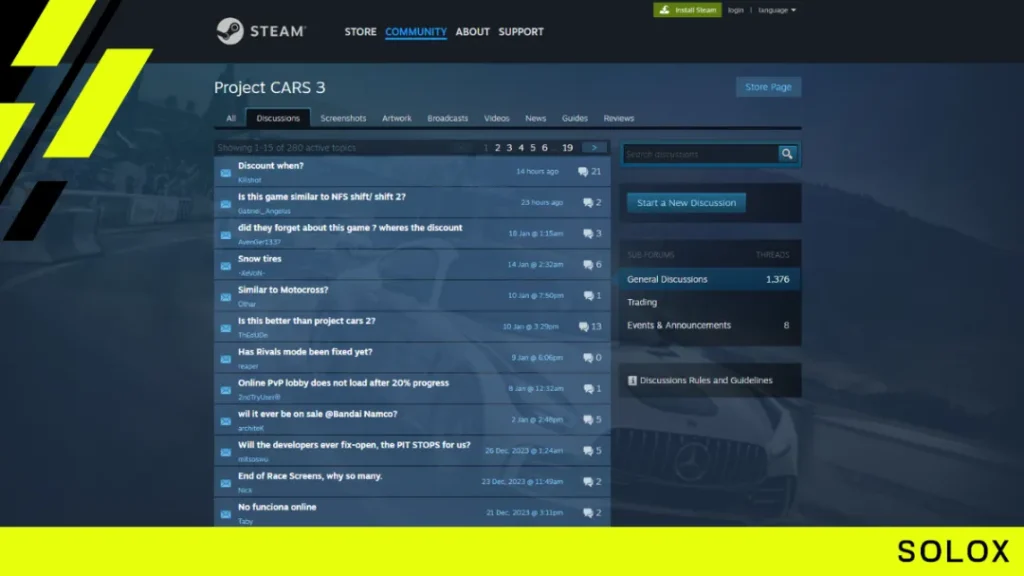Screen dimensions: 1024x576
Task: Open 'did they forget about this game' topic
Action: coord(350,228)
